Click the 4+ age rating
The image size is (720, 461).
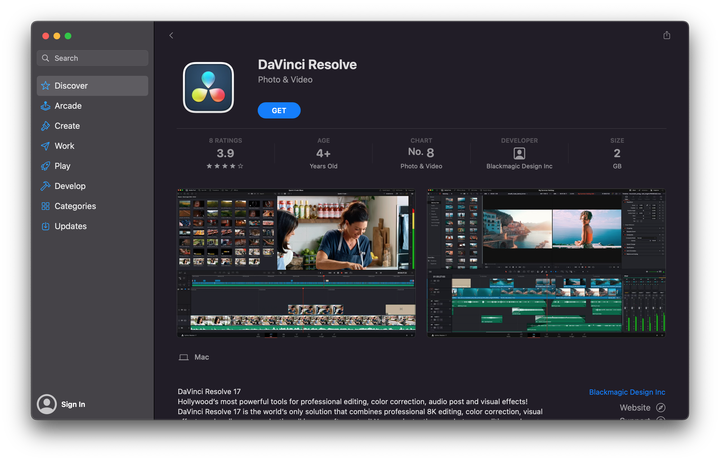[x=323, y=153]
